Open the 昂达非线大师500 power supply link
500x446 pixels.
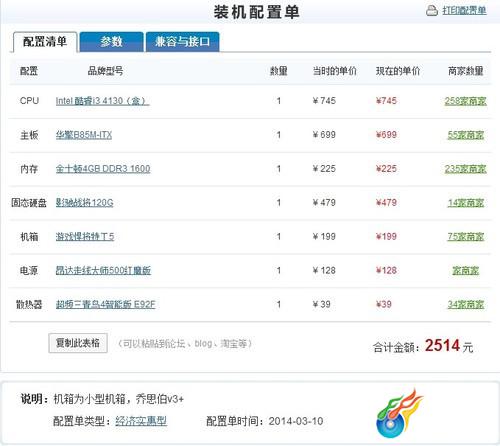coord(103,270)
